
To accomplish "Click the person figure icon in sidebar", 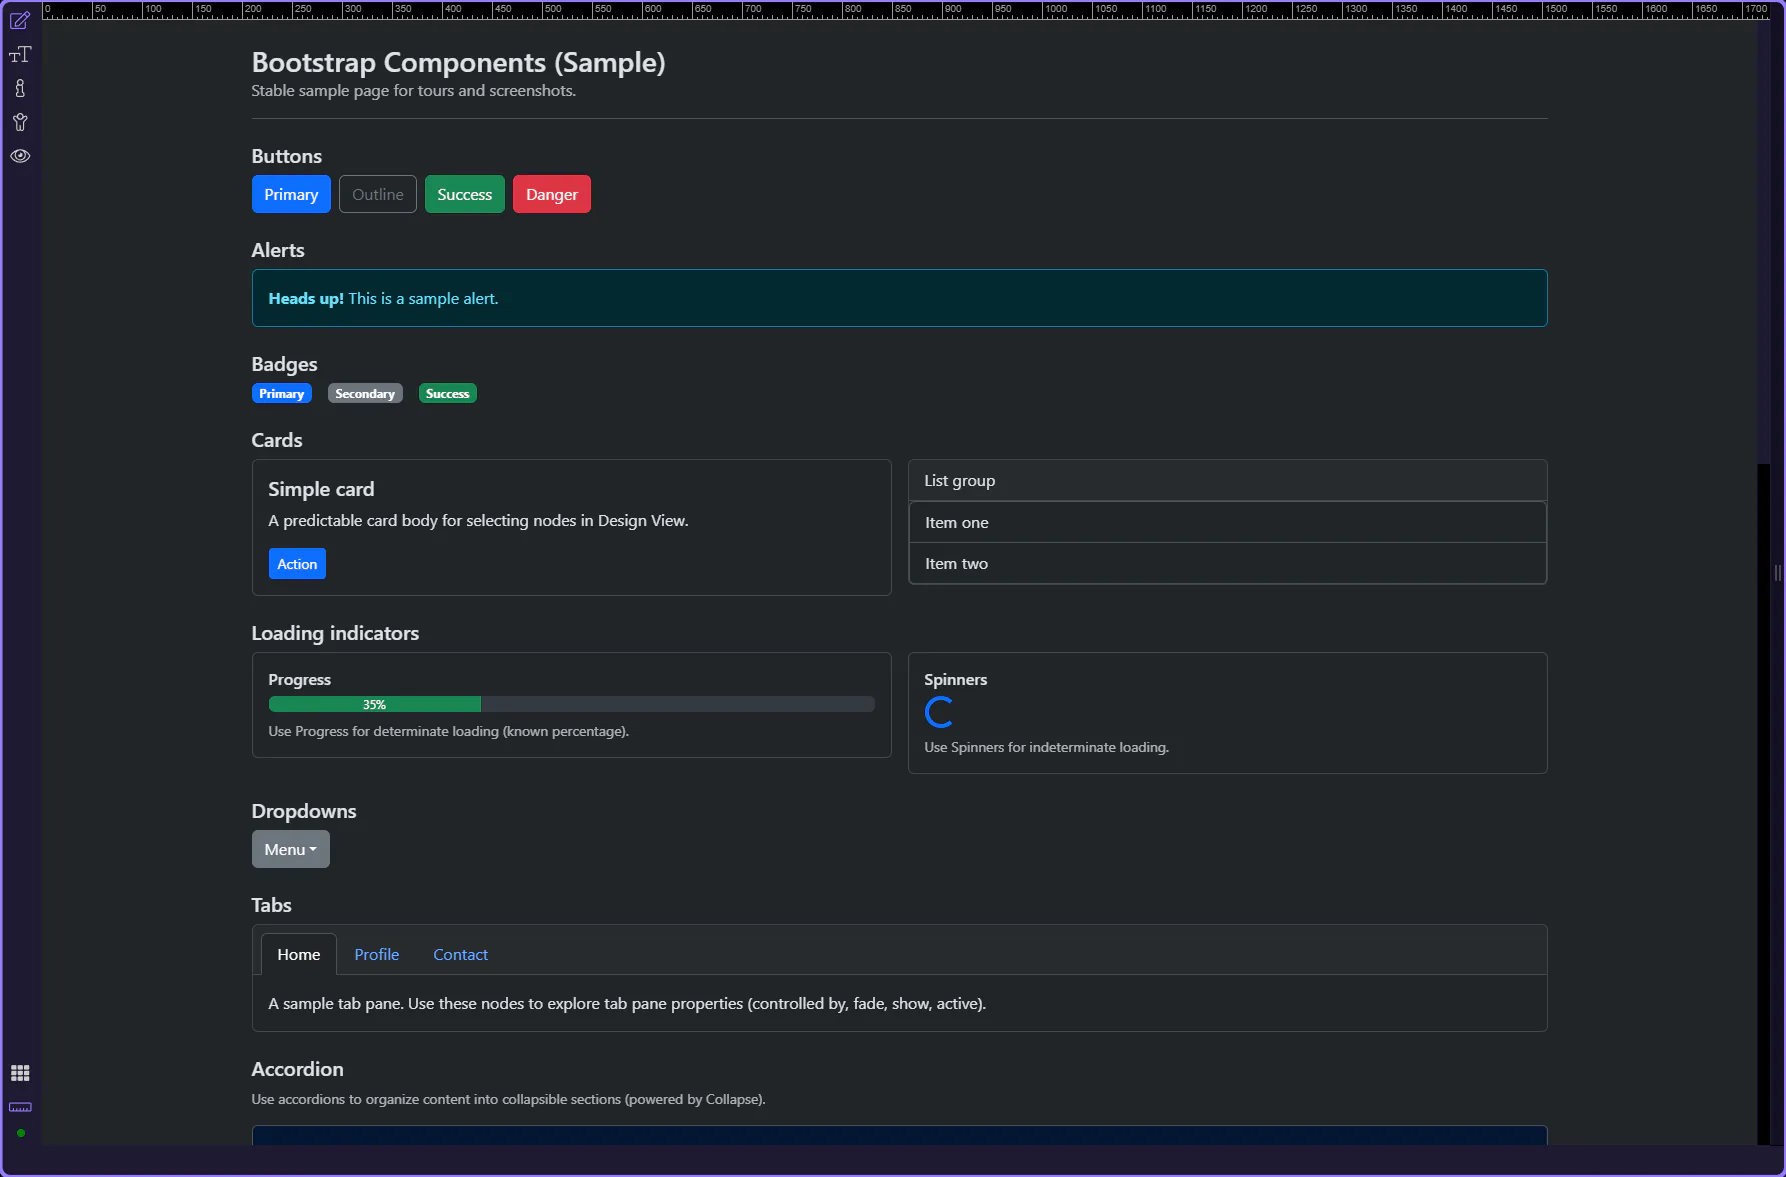I will point(20,122).
